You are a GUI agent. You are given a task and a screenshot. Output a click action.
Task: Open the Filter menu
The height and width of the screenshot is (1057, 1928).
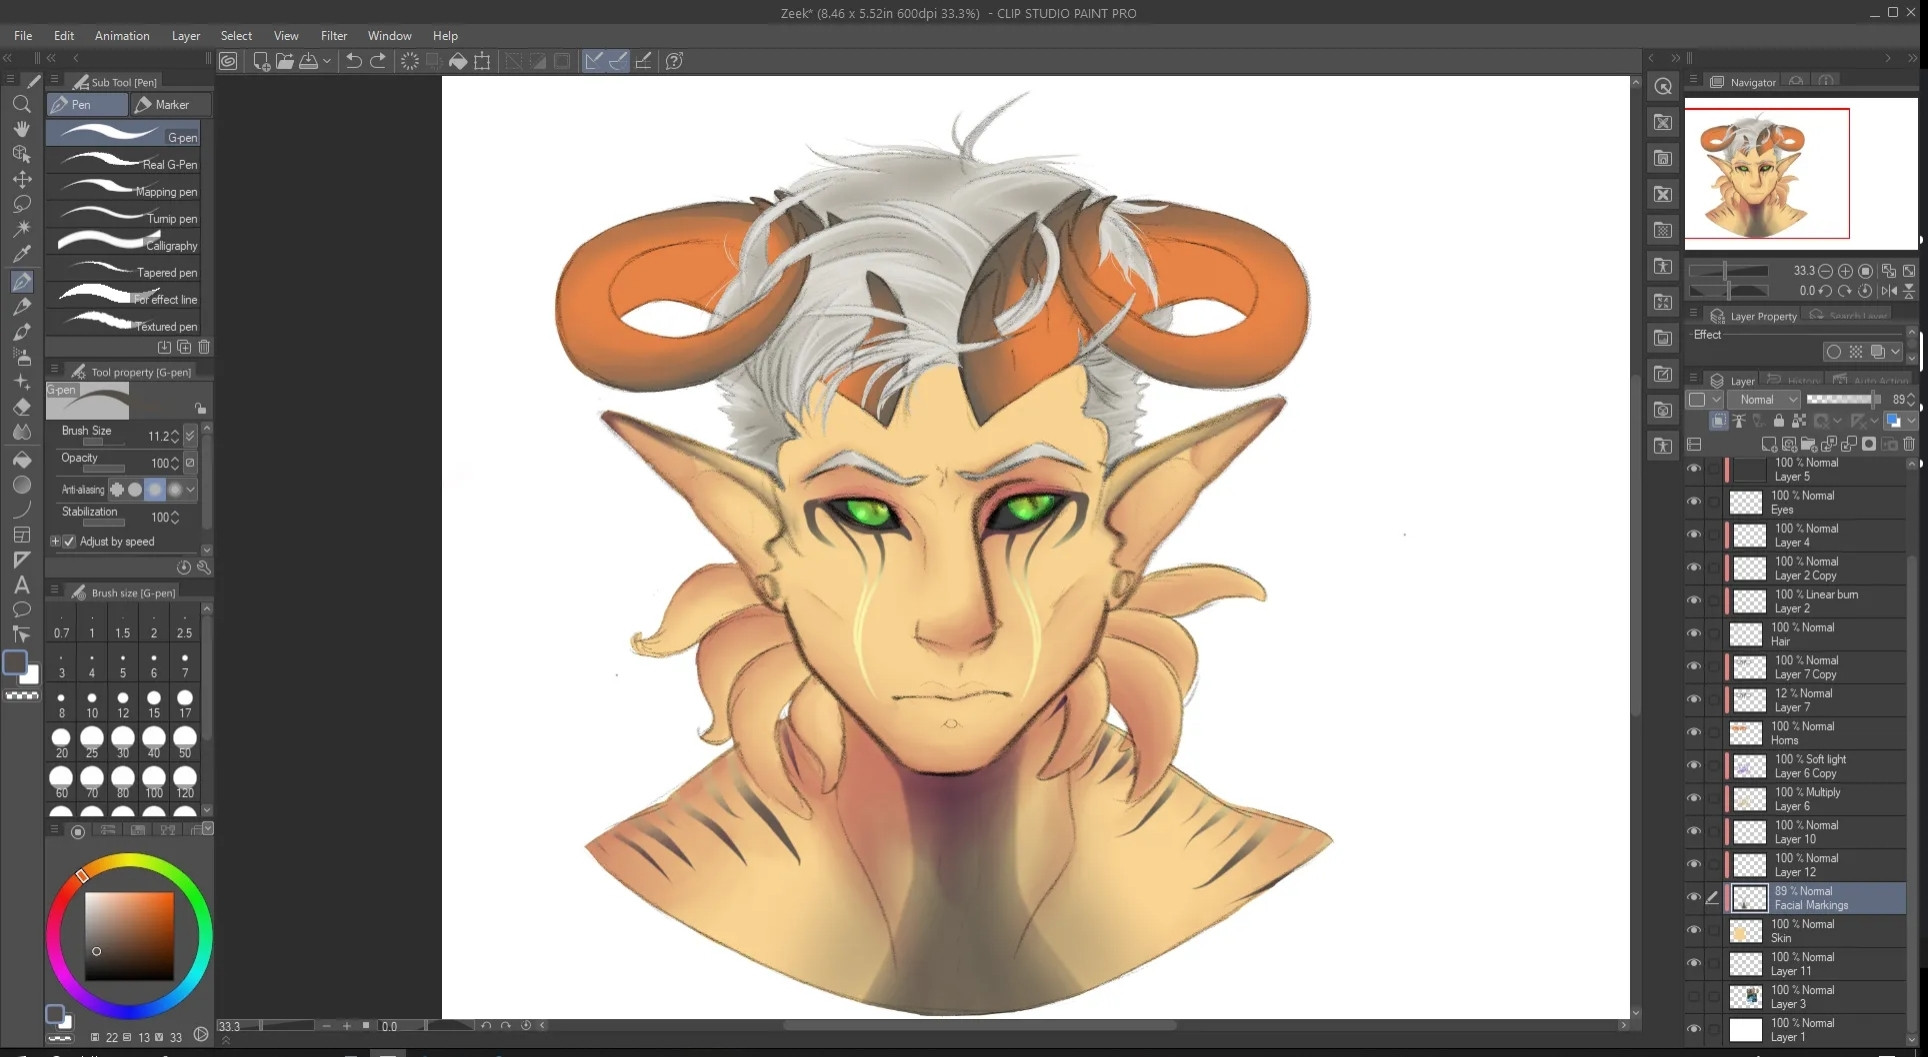click(334, 35)
